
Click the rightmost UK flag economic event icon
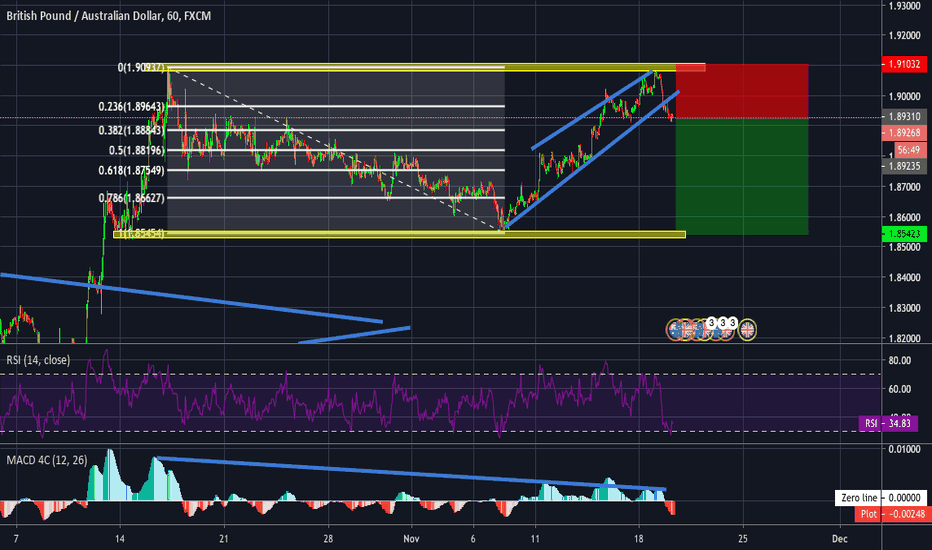click(747, 327)
